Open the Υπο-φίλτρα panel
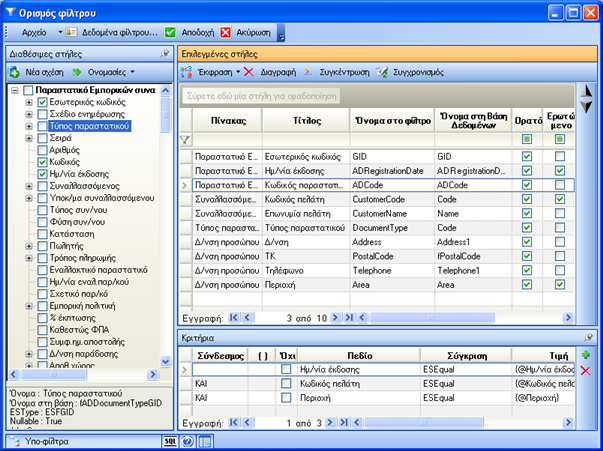 pyautogui.click(x=46, y=441)
